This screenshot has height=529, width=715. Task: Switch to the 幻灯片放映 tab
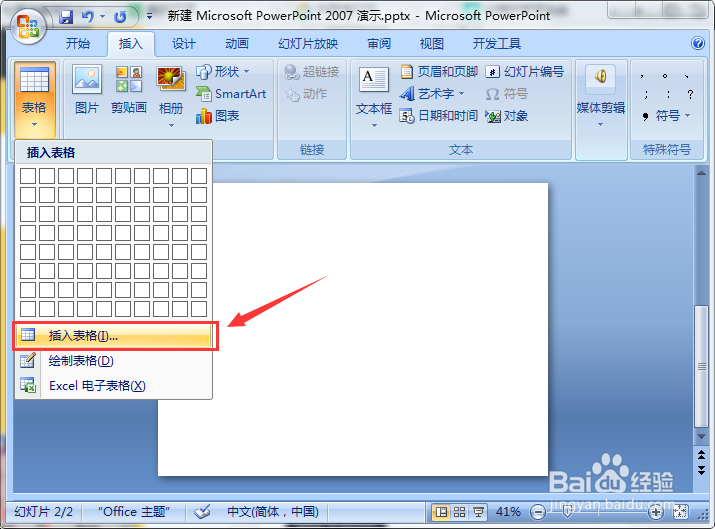(308, 44)
